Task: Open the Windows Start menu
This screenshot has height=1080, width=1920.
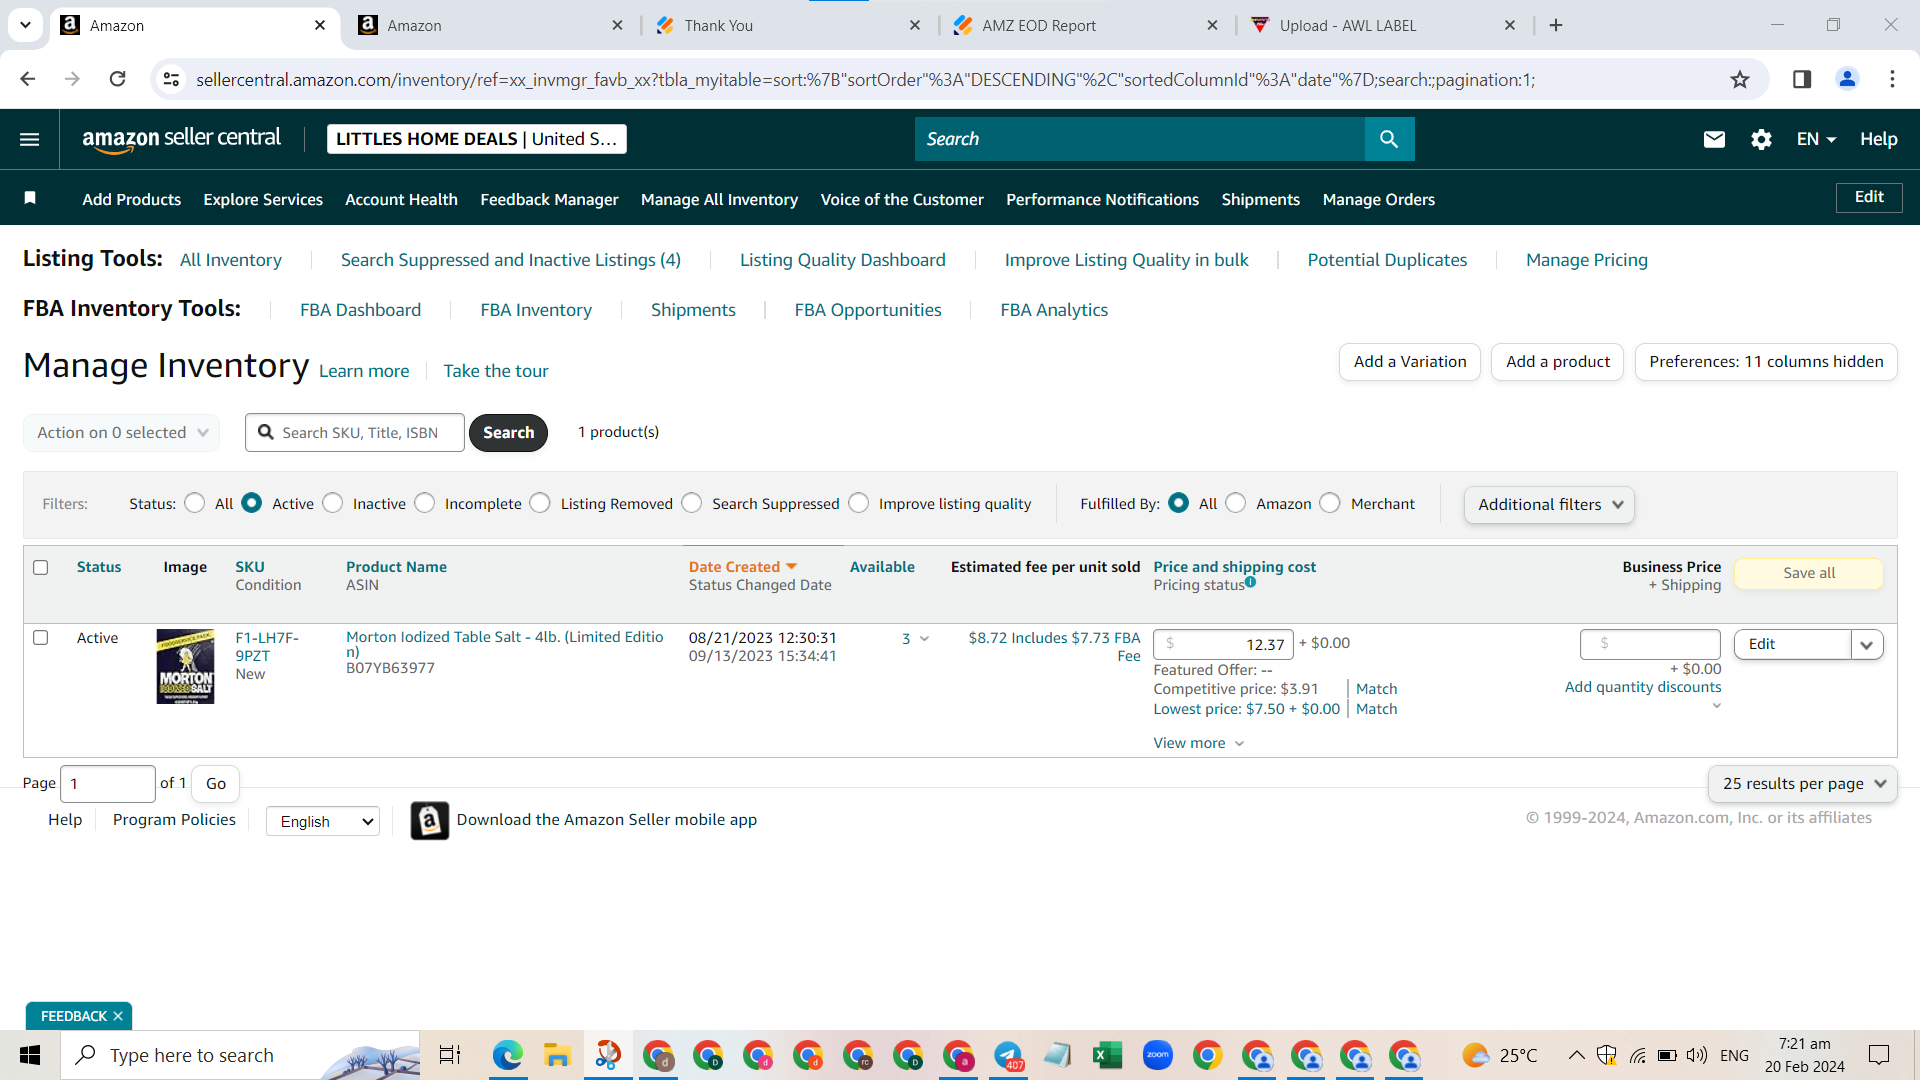Action: (30, 1055)
